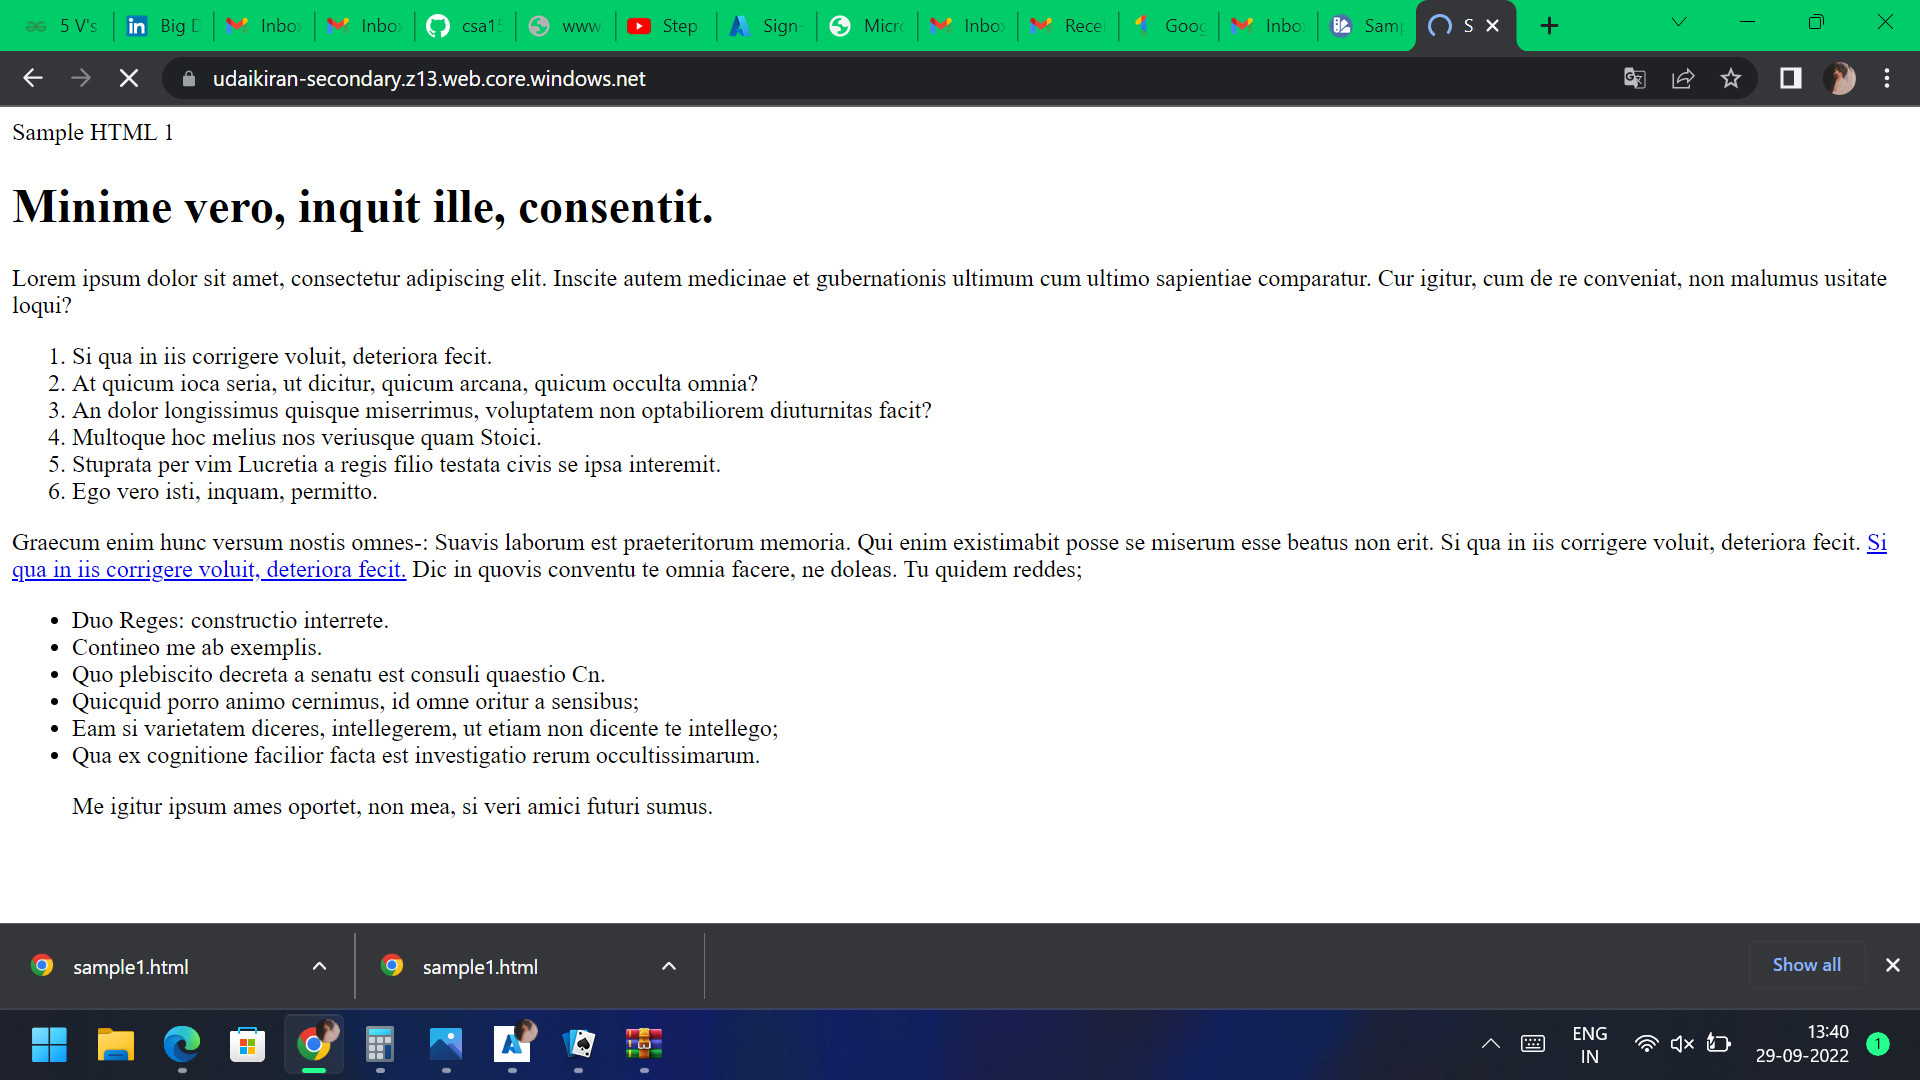Expand second sample1.html download options
Screen dimensions: 1920x1080
pyautogui.click(x=669, y=966)
